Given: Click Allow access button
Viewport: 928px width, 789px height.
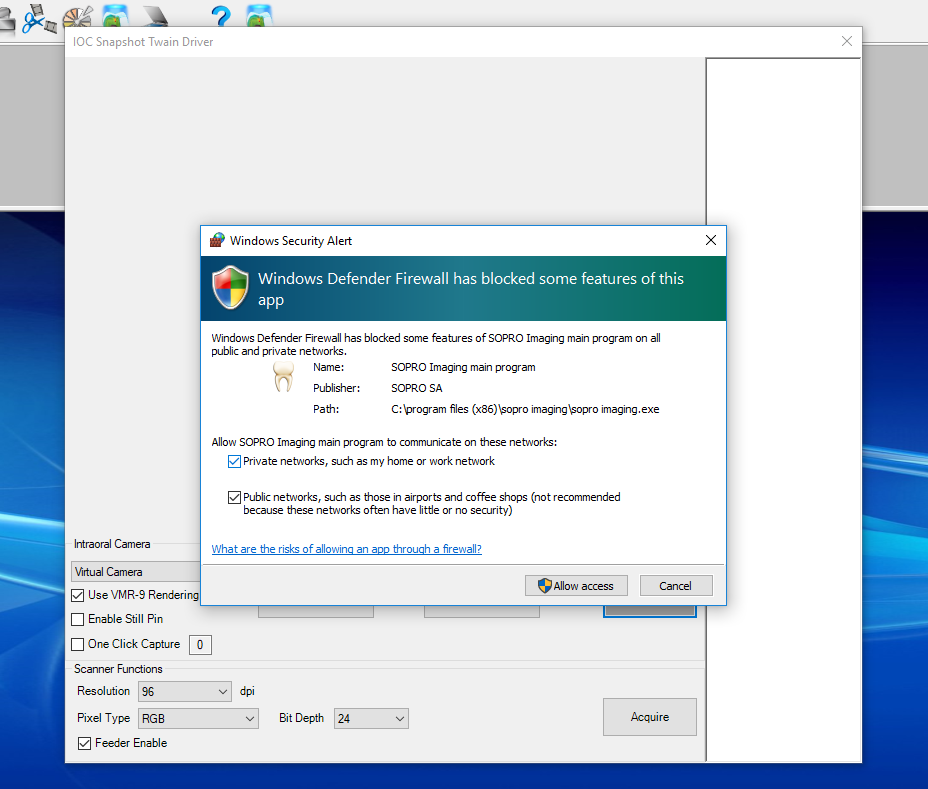Looking at the screenshot, I should click(x=576, y=586).
